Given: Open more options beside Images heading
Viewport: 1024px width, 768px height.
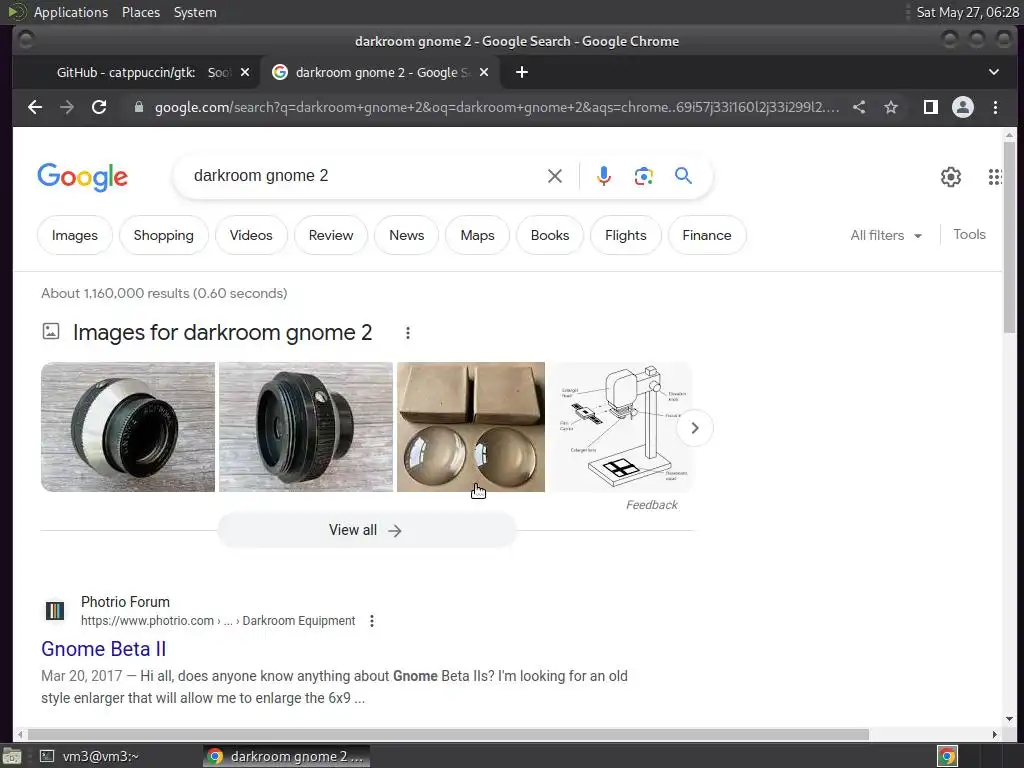Looking at the screenshot, I should (408, 333).
